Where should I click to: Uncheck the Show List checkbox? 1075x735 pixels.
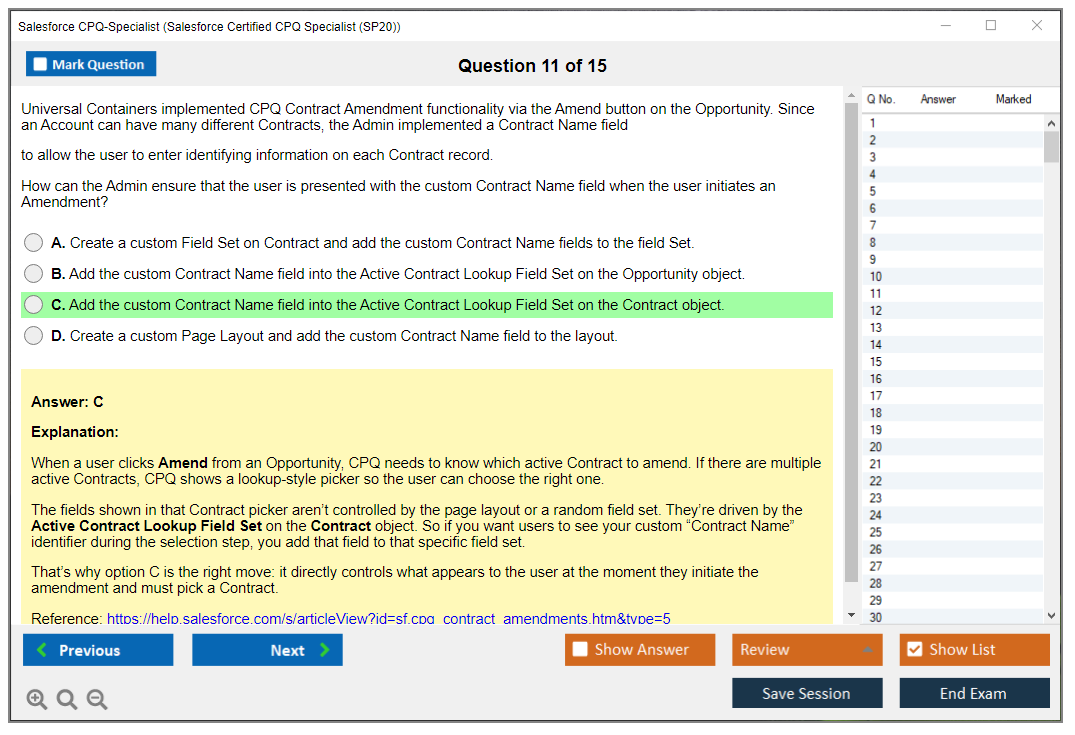[914, 650]
